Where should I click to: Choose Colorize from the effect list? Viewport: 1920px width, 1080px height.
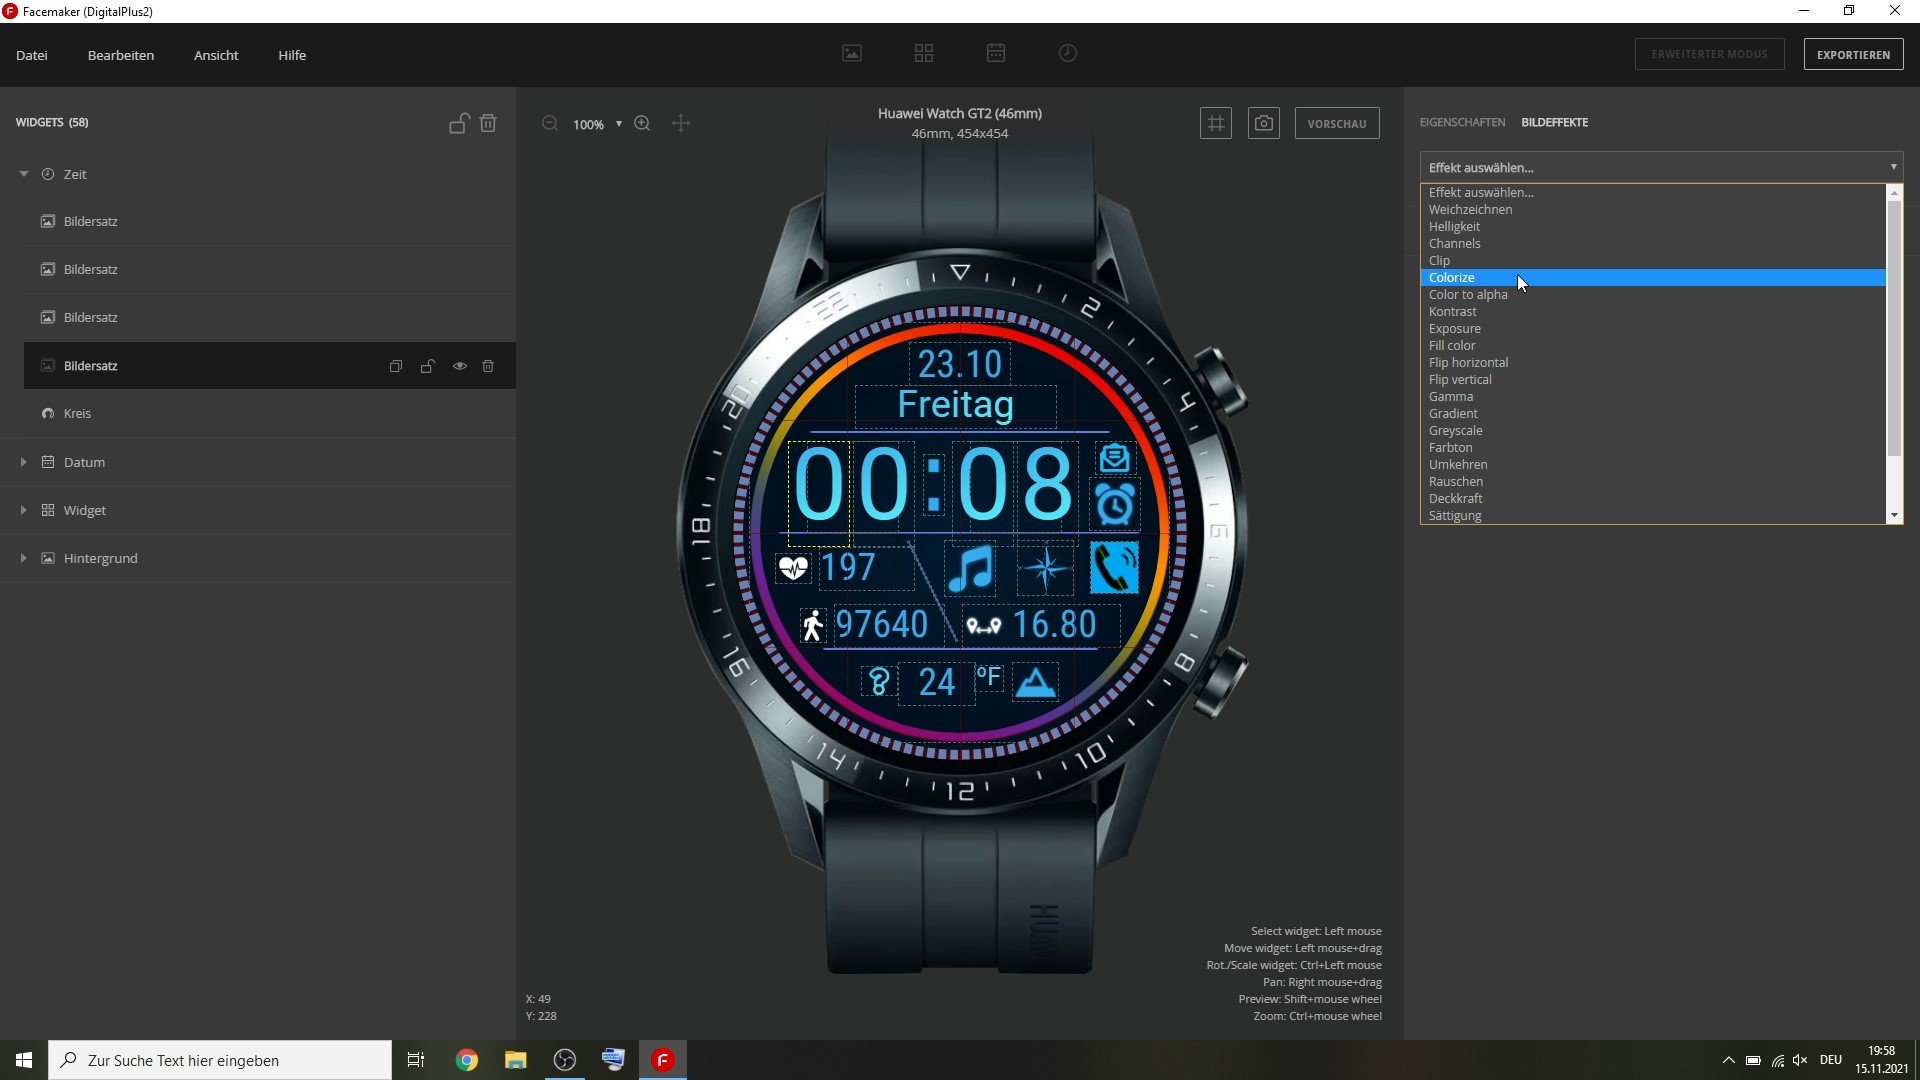tap(1653, 277)
